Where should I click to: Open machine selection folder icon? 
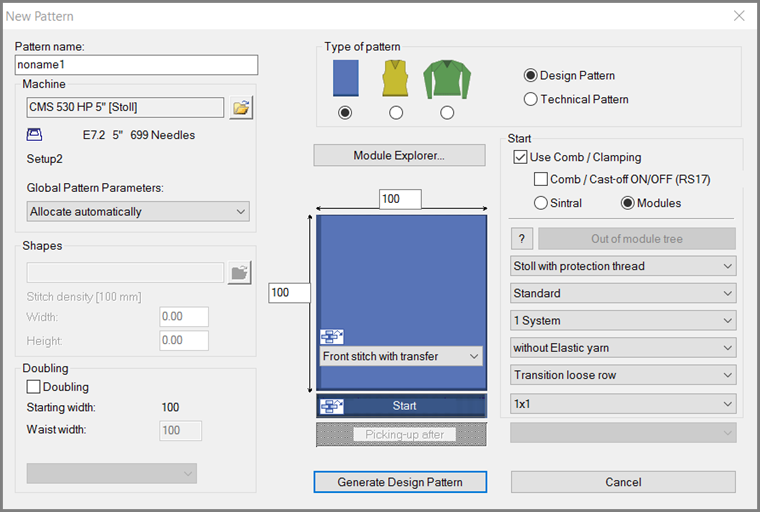(x=240, y=108)
